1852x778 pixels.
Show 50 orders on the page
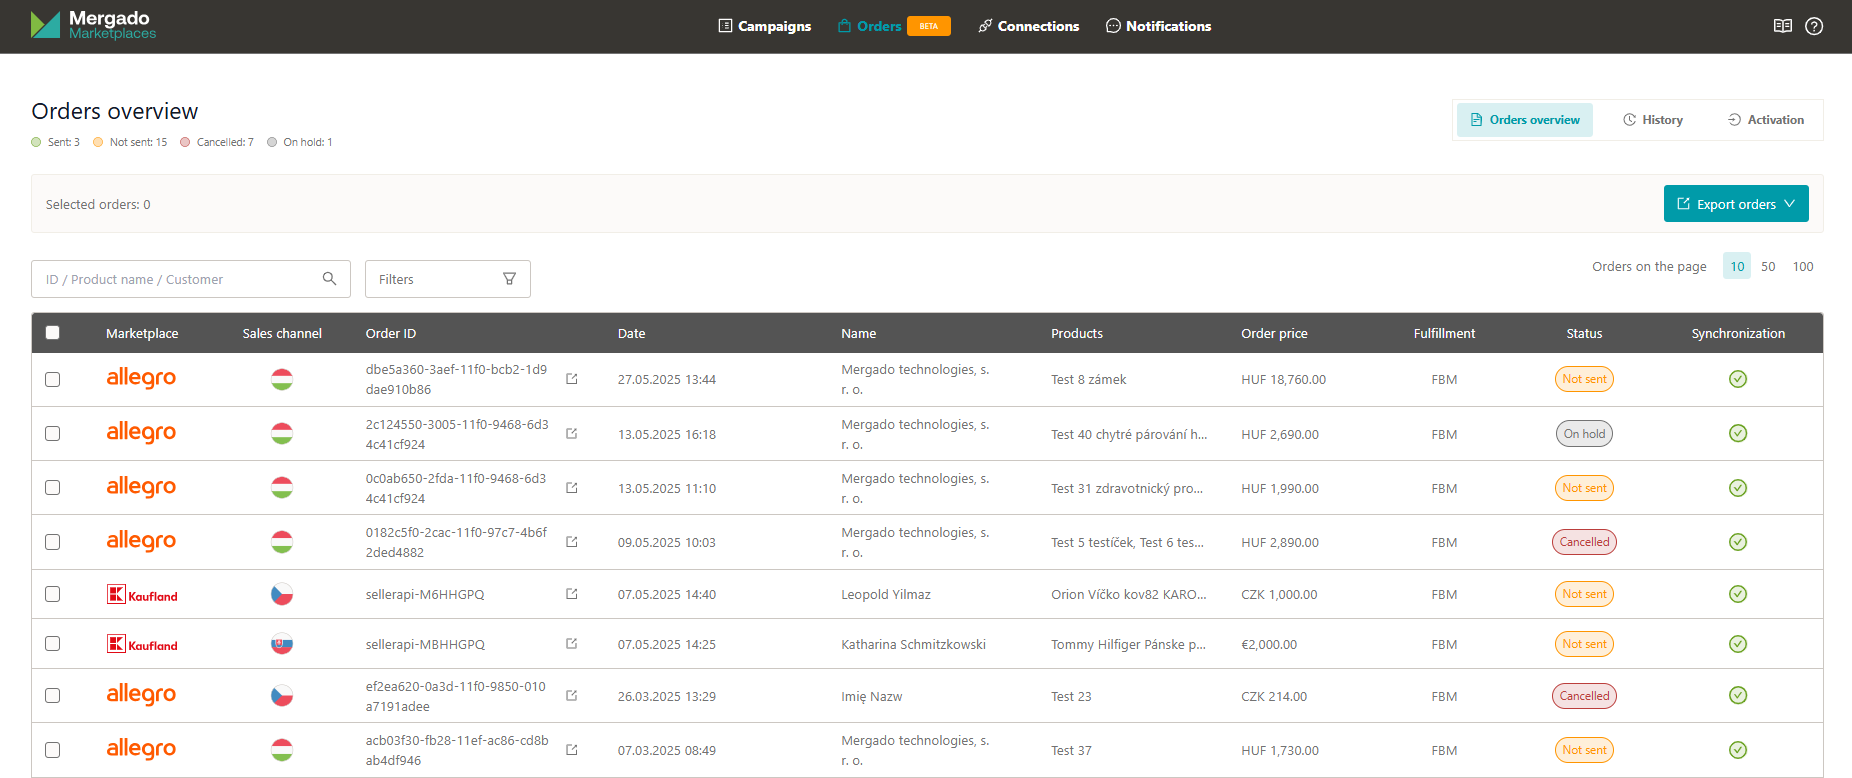(1768, 267)
